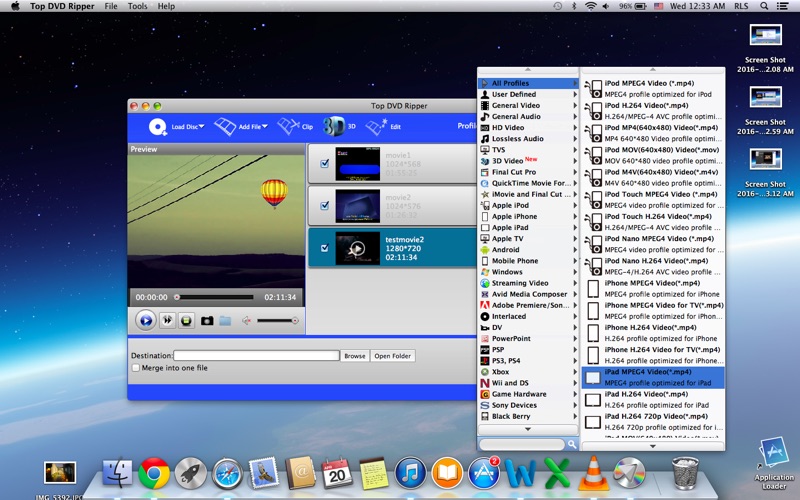This screenshot has width=800, height=500.
Task: Click the testmovie2 play thumbnail
Action: [x=358, y=248]
